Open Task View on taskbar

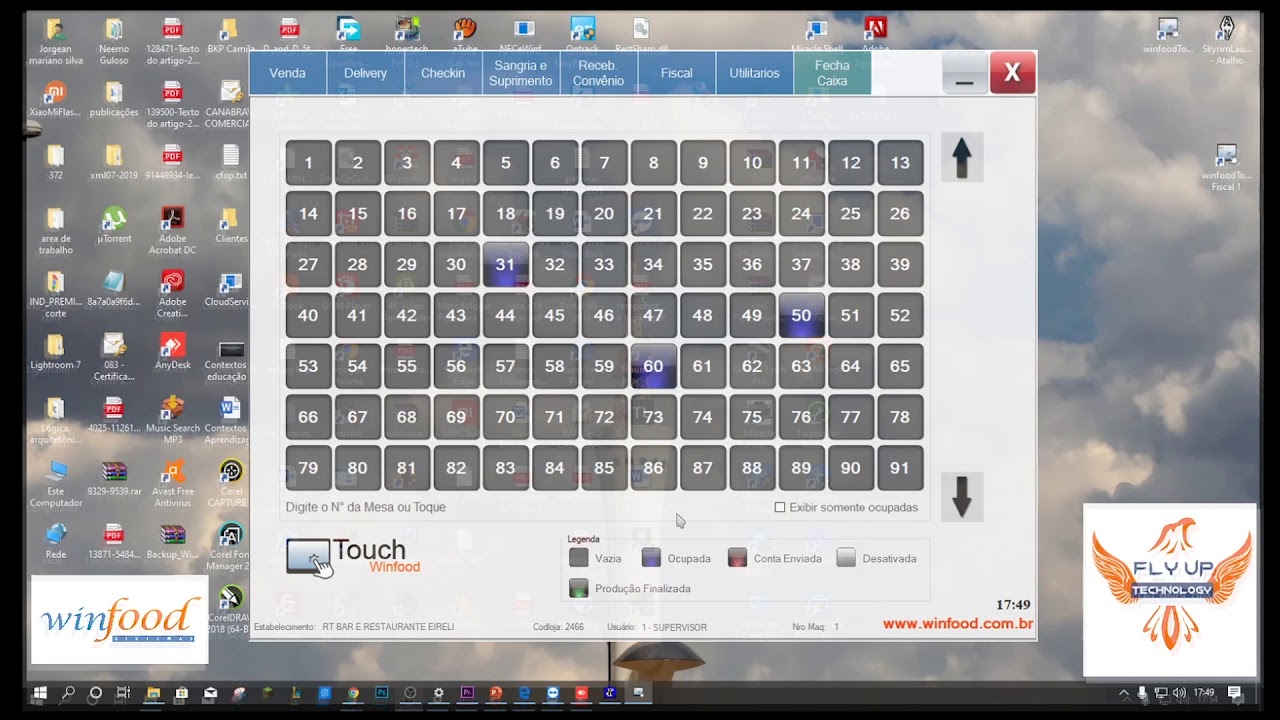pos(124,692)
